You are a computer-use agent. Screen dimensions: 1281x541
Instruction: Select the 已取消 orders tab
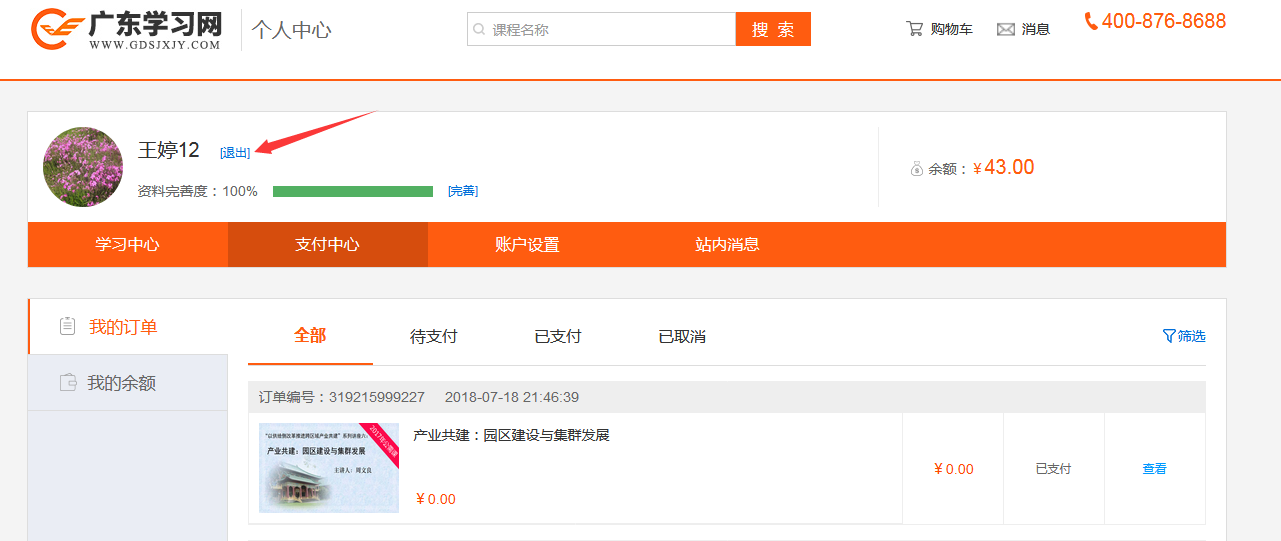(x=682, y=337)
